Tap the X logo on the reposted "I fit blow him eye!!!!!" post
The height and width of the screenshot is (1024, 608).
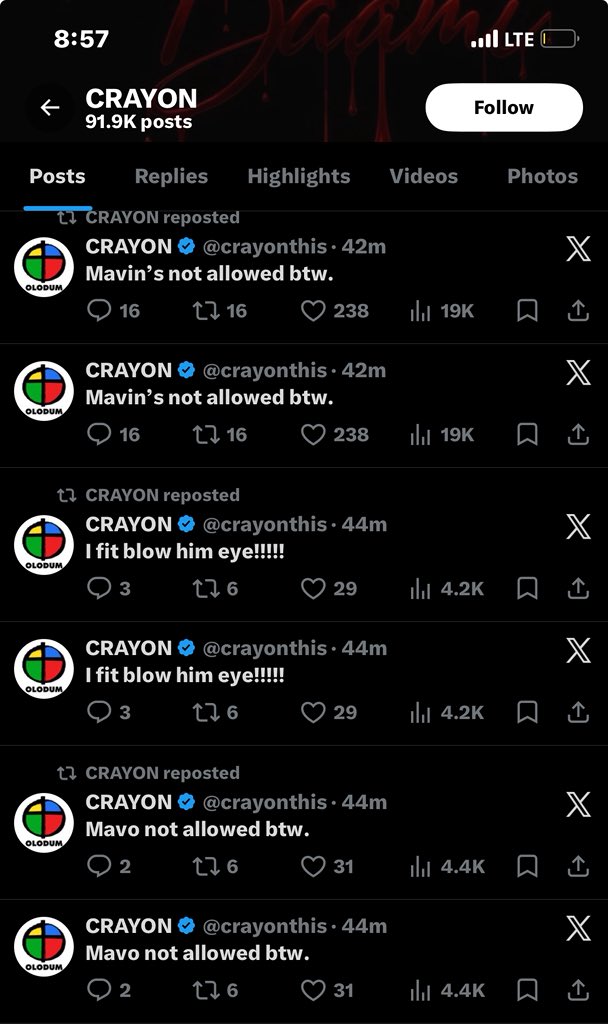click(578, 527)
